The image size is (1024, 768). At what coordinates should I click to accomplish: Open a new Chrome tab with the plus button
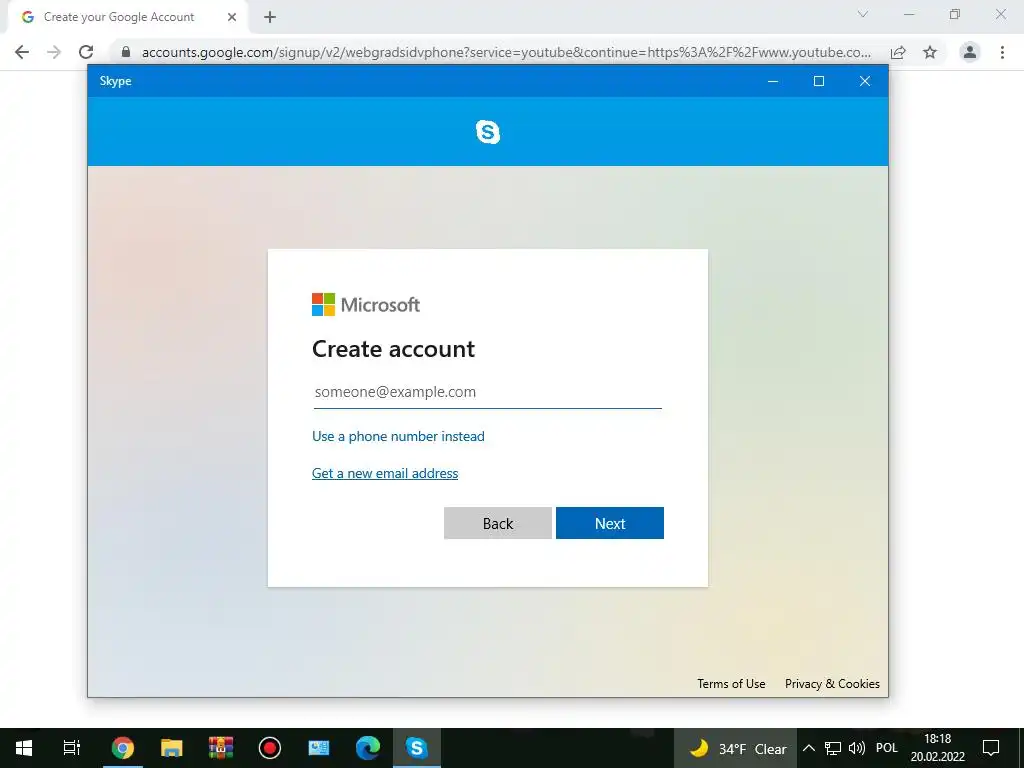click(x=270, y=17)
